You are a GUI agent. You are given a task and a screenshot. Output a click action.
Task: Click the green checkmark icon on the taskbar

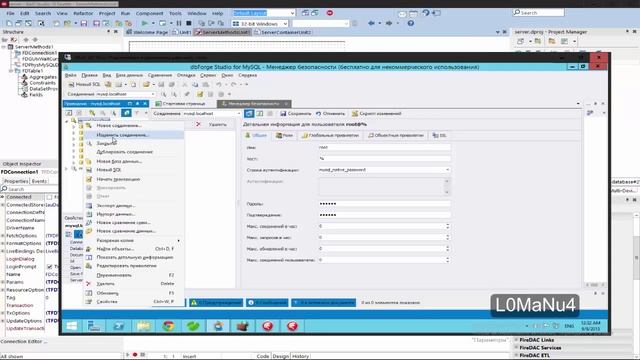193,326
